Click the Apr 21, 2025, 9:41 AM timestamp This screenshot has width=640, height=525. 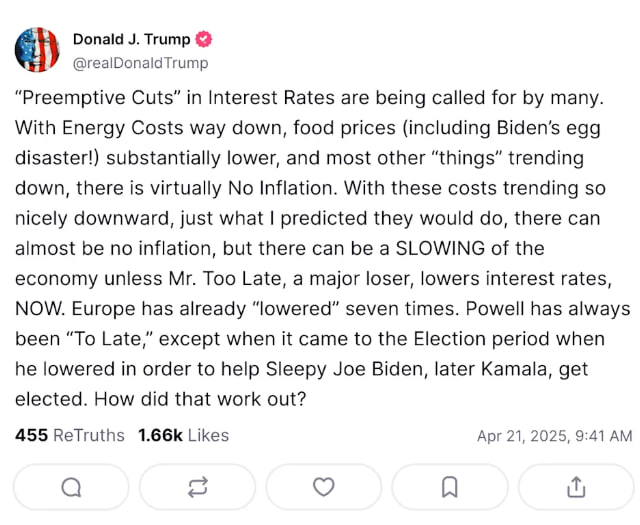click(554, 436)
